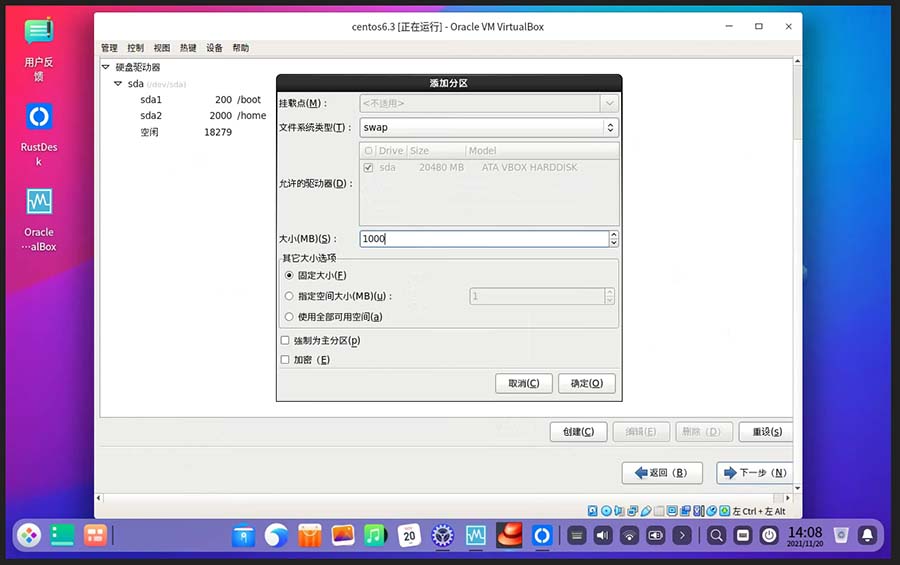Open the 挂载点 combo box arrow
The width and height of the screenshot is (900, 565).
[610, 103]
